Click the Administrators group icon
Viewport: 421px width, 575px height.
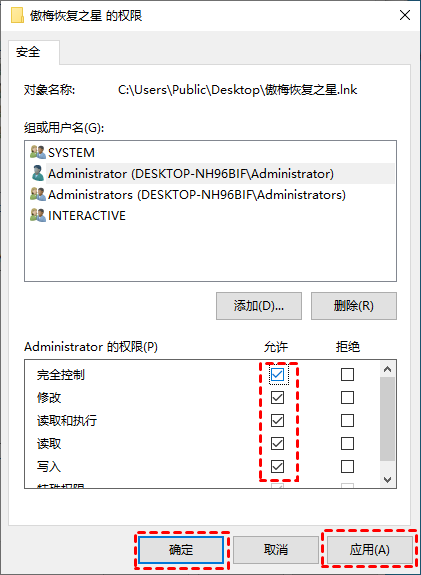38,194
